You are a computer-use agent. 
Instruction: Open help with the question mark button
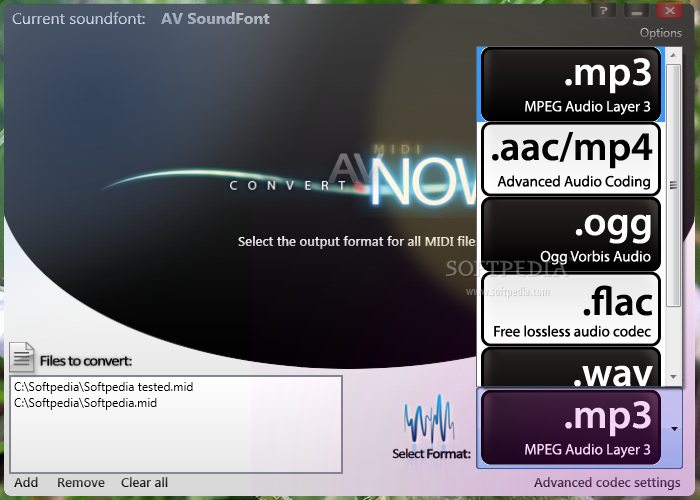click(603, 10)
